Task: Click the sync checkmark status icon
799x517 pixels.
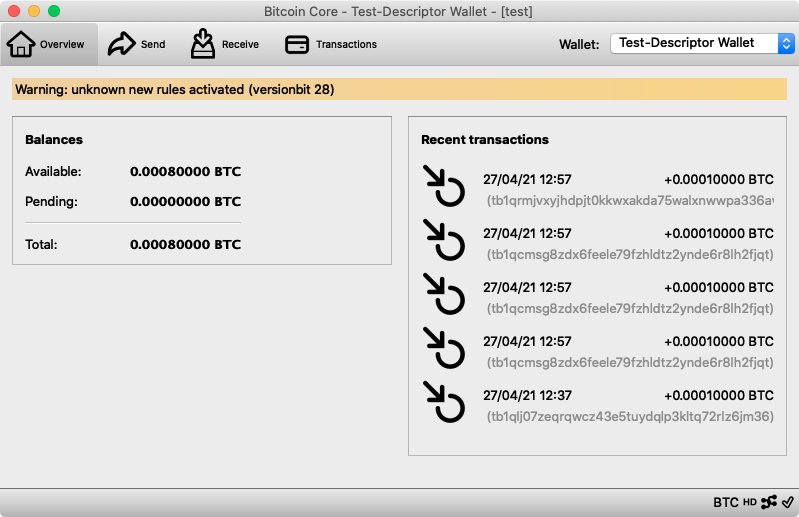Action: pyautogui.click(x=788, y=502)
